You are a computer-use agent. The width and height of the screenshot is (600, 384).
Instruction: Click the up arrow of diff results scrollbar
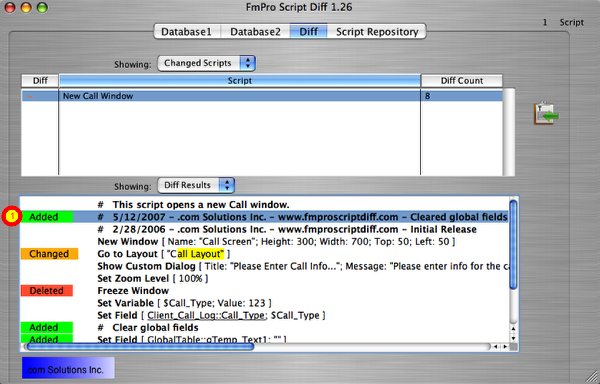513,329
